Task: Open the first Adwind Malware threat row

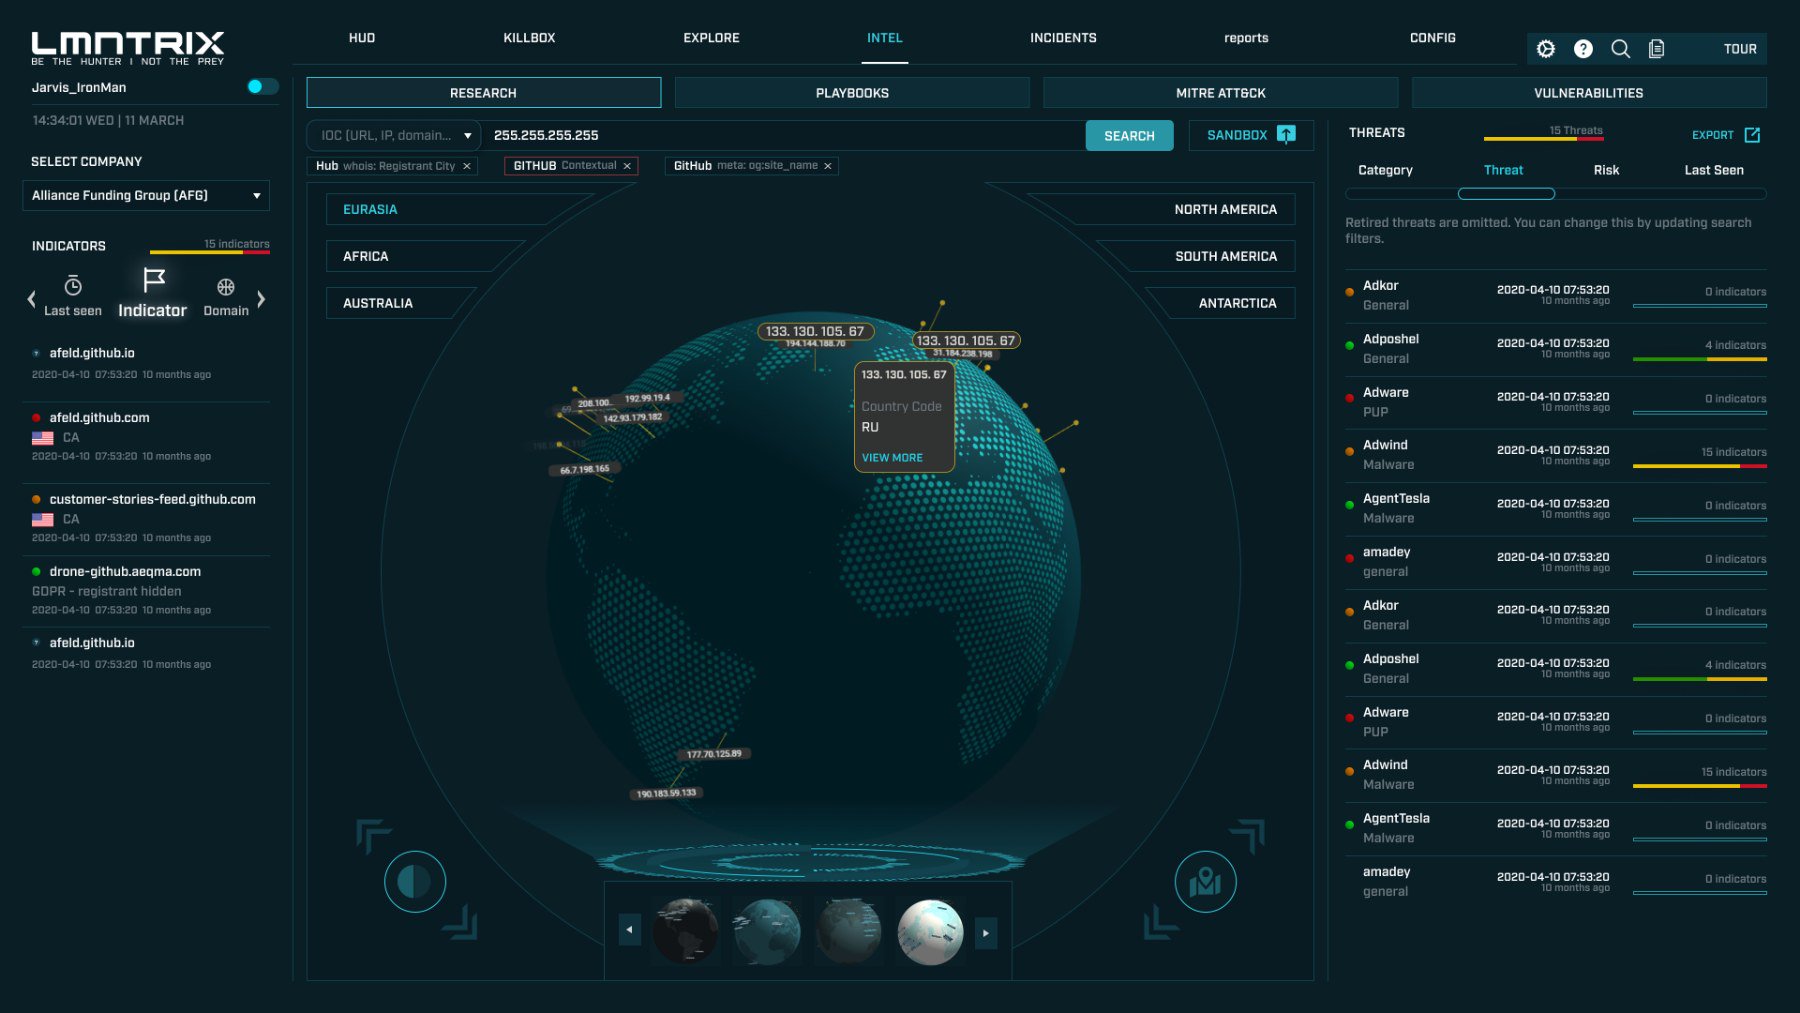Action: (1556, 455)
